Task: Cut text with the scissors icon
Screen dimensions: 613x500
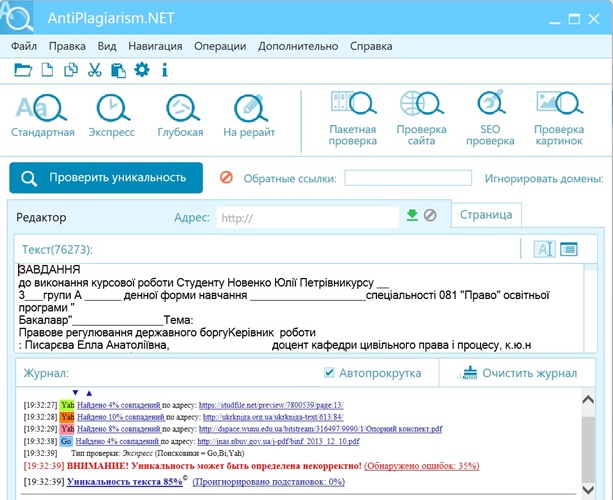Action: 95,70
